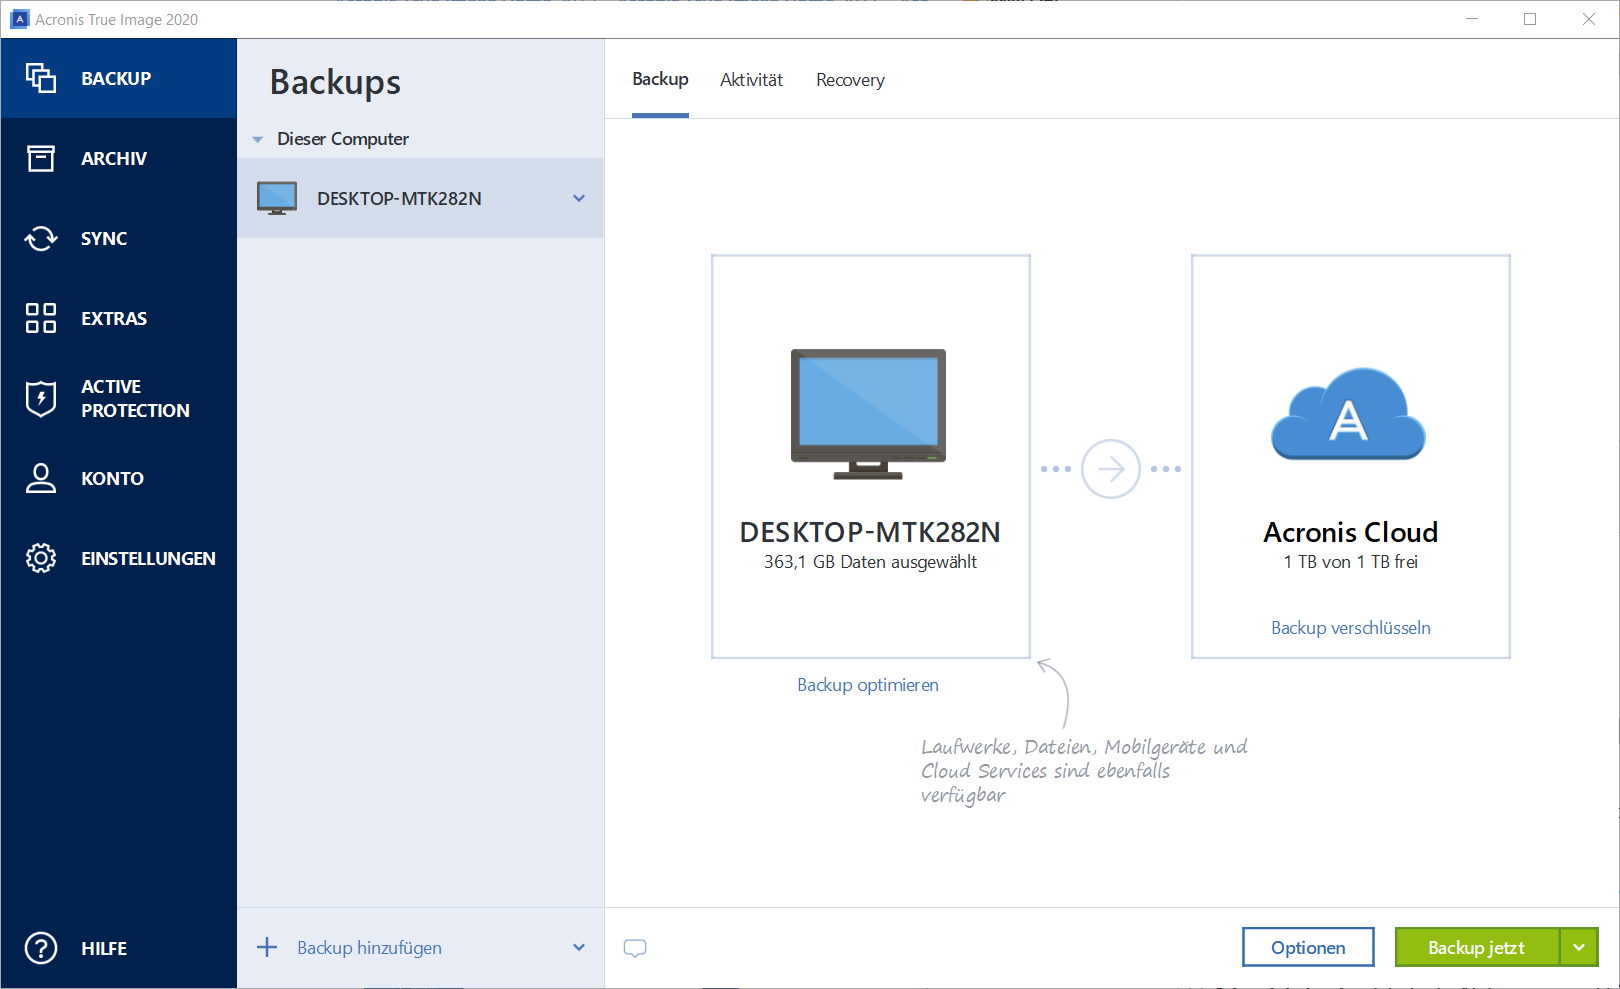Collapse the Dieser Computer group
This screenshot has height=989, width=1620.
pos(258,139)
